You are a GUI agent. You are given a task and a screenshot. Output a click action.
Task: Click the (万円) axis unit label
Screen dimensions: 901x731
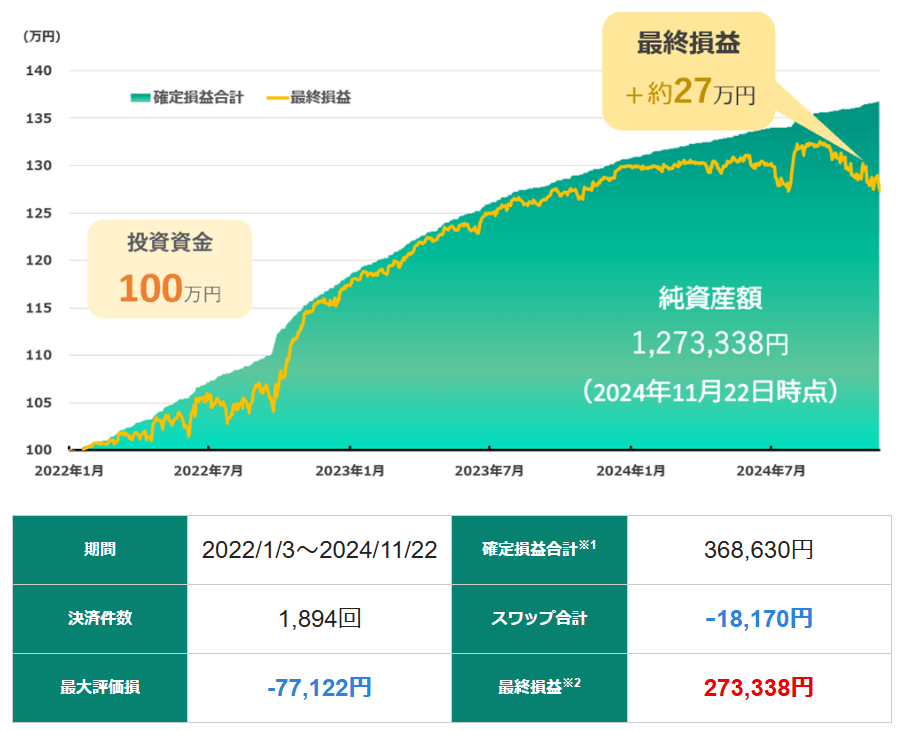41,36
